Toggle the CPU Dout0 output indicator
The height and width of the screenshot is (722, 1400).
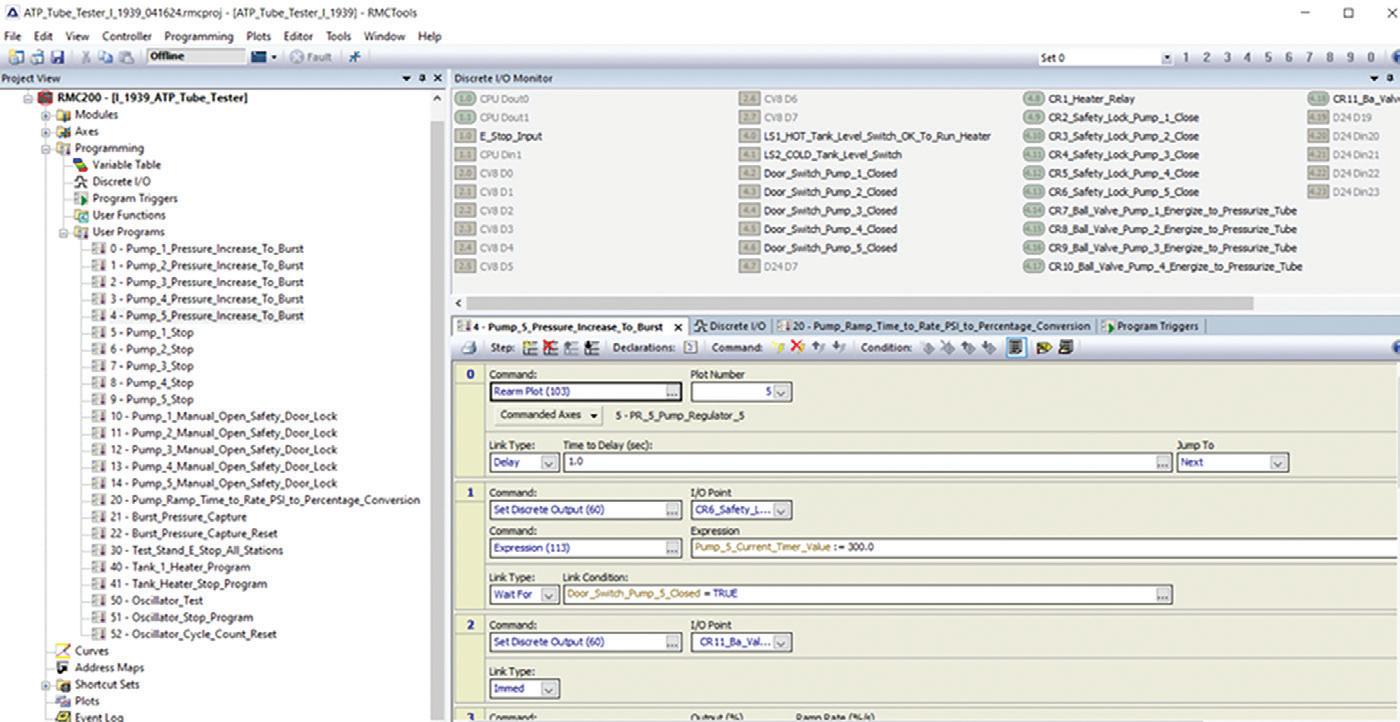[465, 99]
